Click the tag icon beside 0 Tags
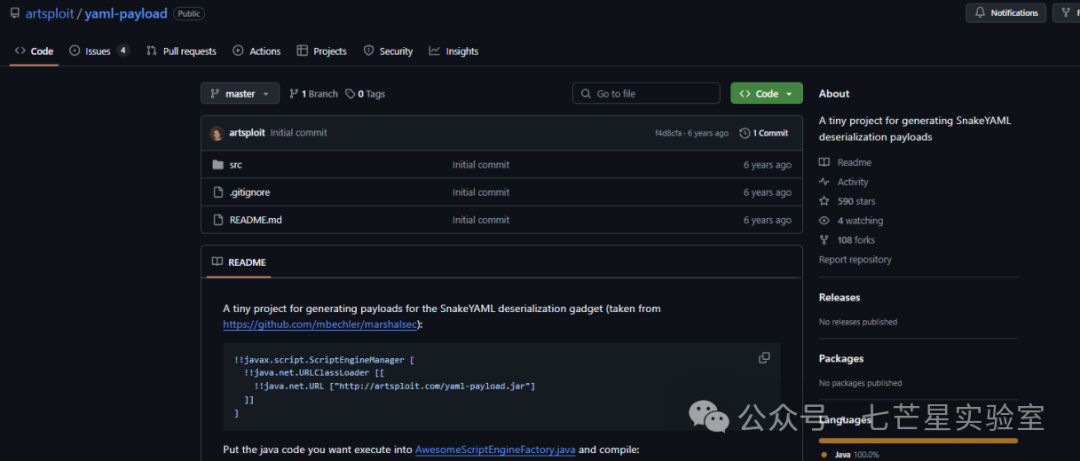This screenshot has height=461, width=1080. click(x=350, y=94)
